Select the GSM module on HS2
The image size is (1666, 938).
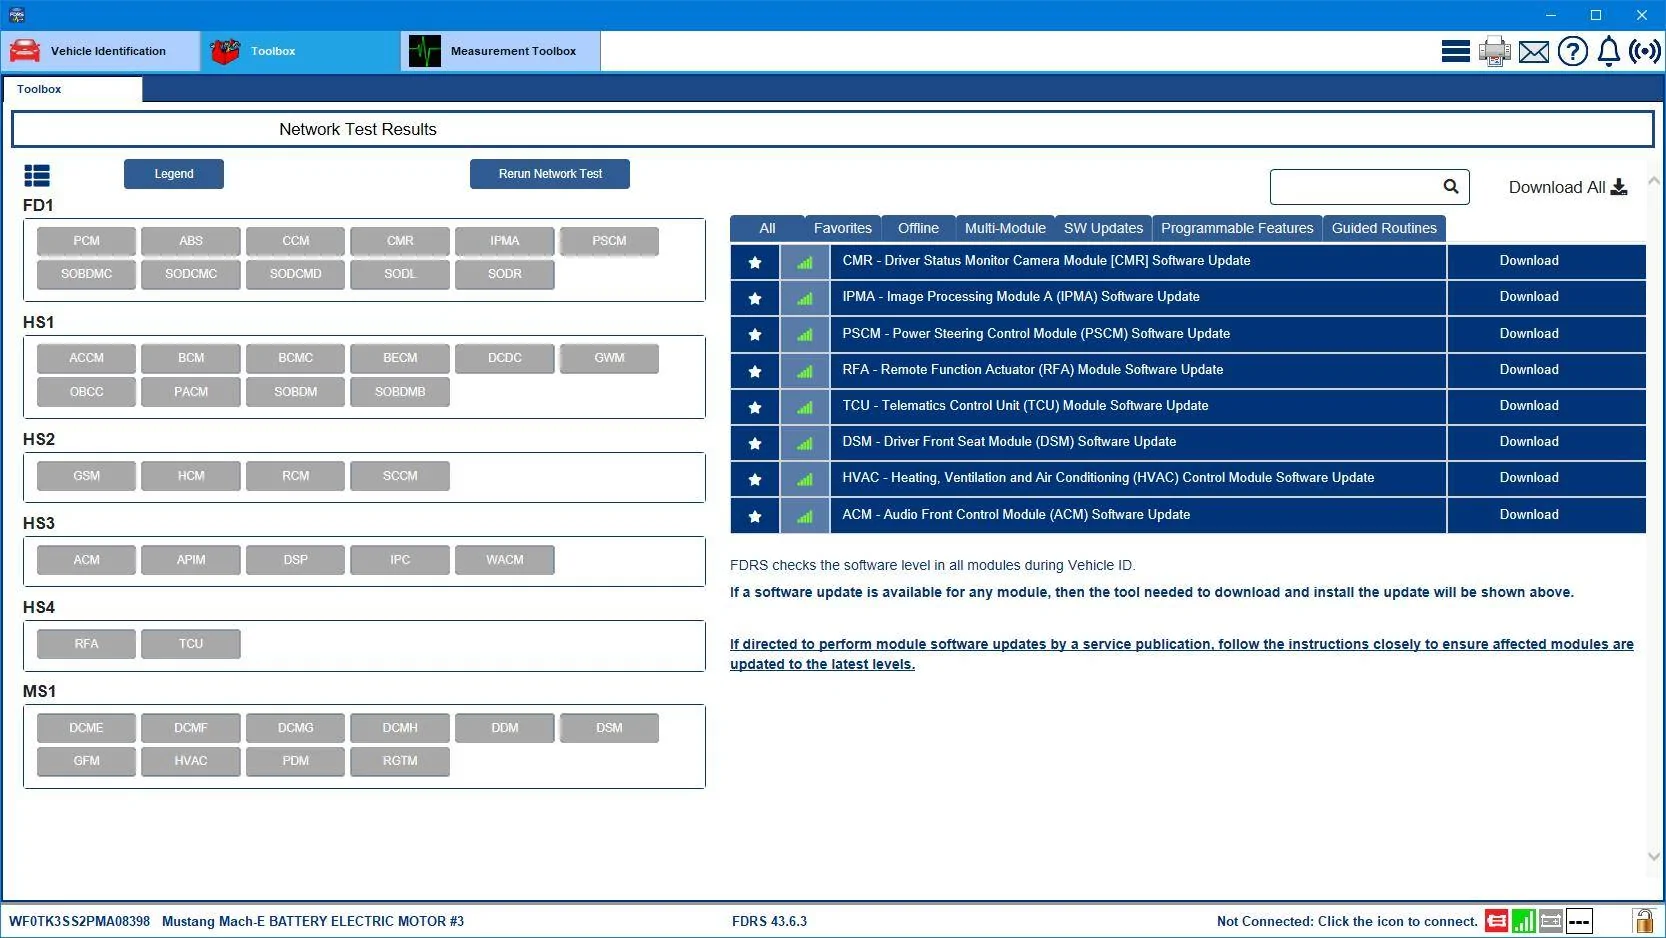point(86,476)
